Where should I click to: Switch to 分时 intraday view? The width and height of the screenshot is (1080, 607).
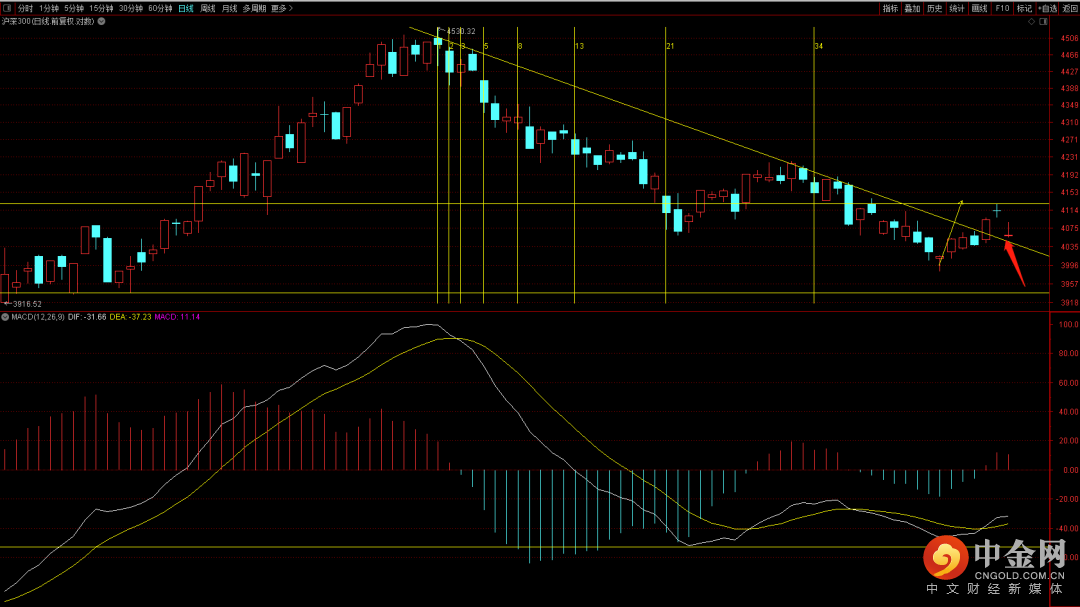[x=26, y=8]
